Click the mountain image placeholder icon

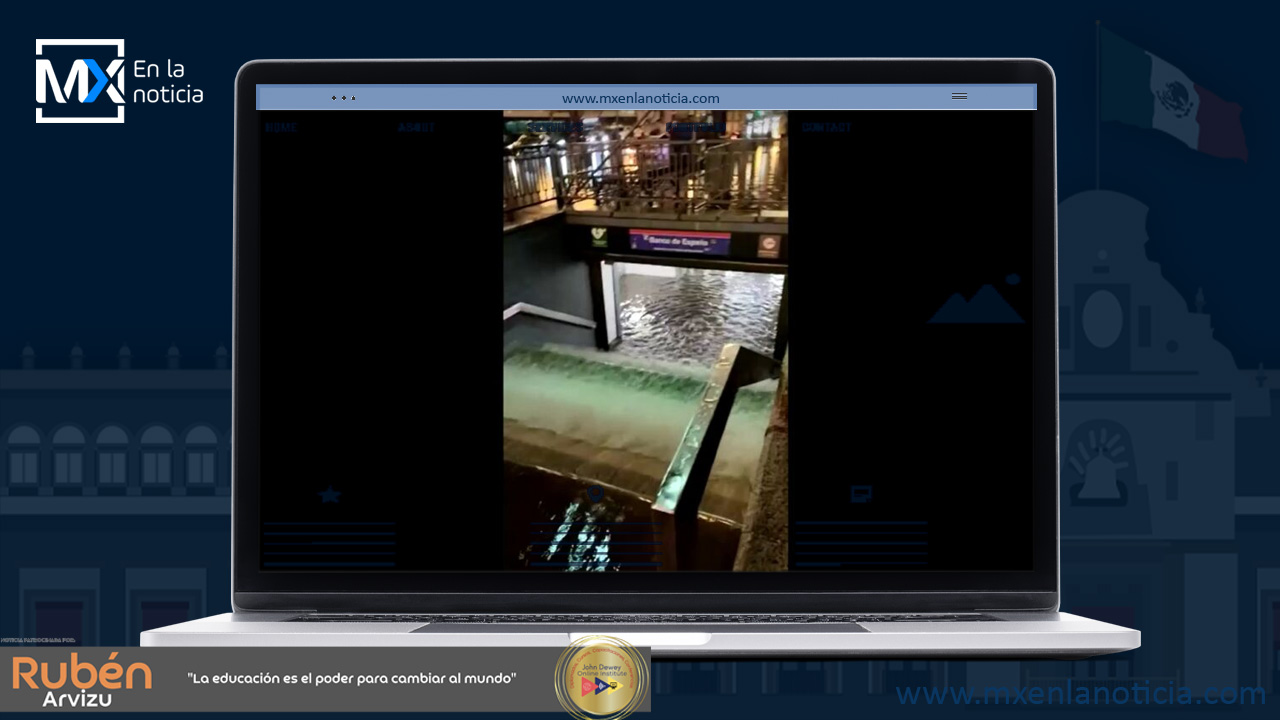(x=976, y=300)
